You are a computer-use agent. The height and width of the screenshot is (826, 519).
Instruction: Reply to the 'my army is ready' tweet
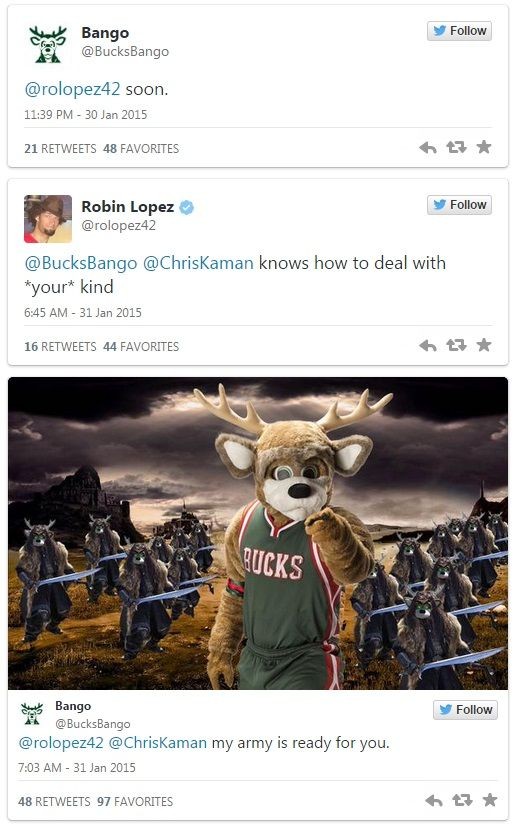click(x=434, y=801)
